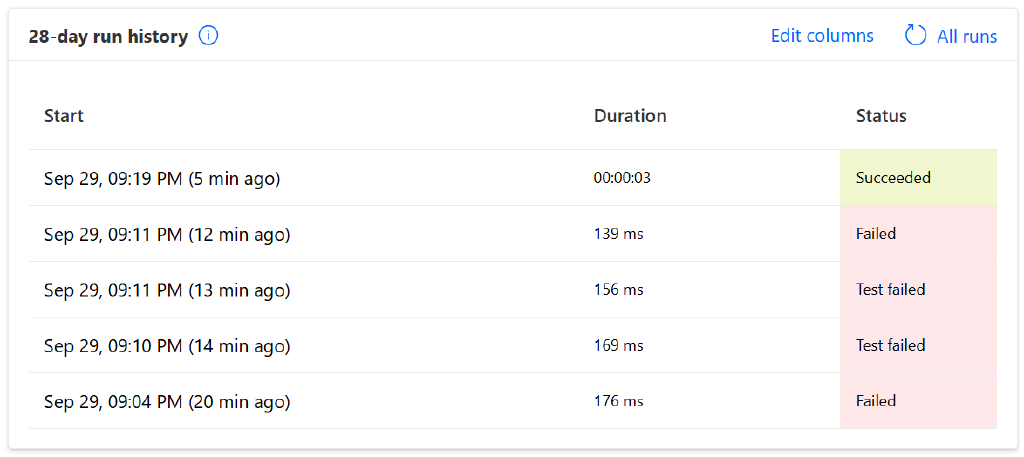
Task: Open the run from 14 min ago
Action: (167, 346)
